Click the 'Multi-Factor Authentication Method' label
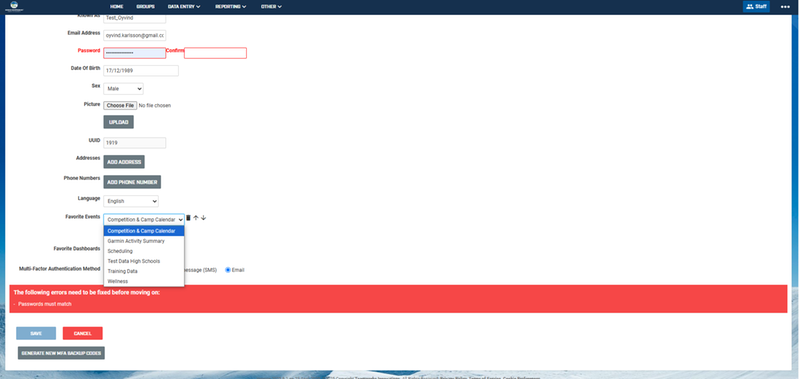Image resolution: width=799 pixels, height=379 pixels. pyautogui.click(x=60, y=268)
